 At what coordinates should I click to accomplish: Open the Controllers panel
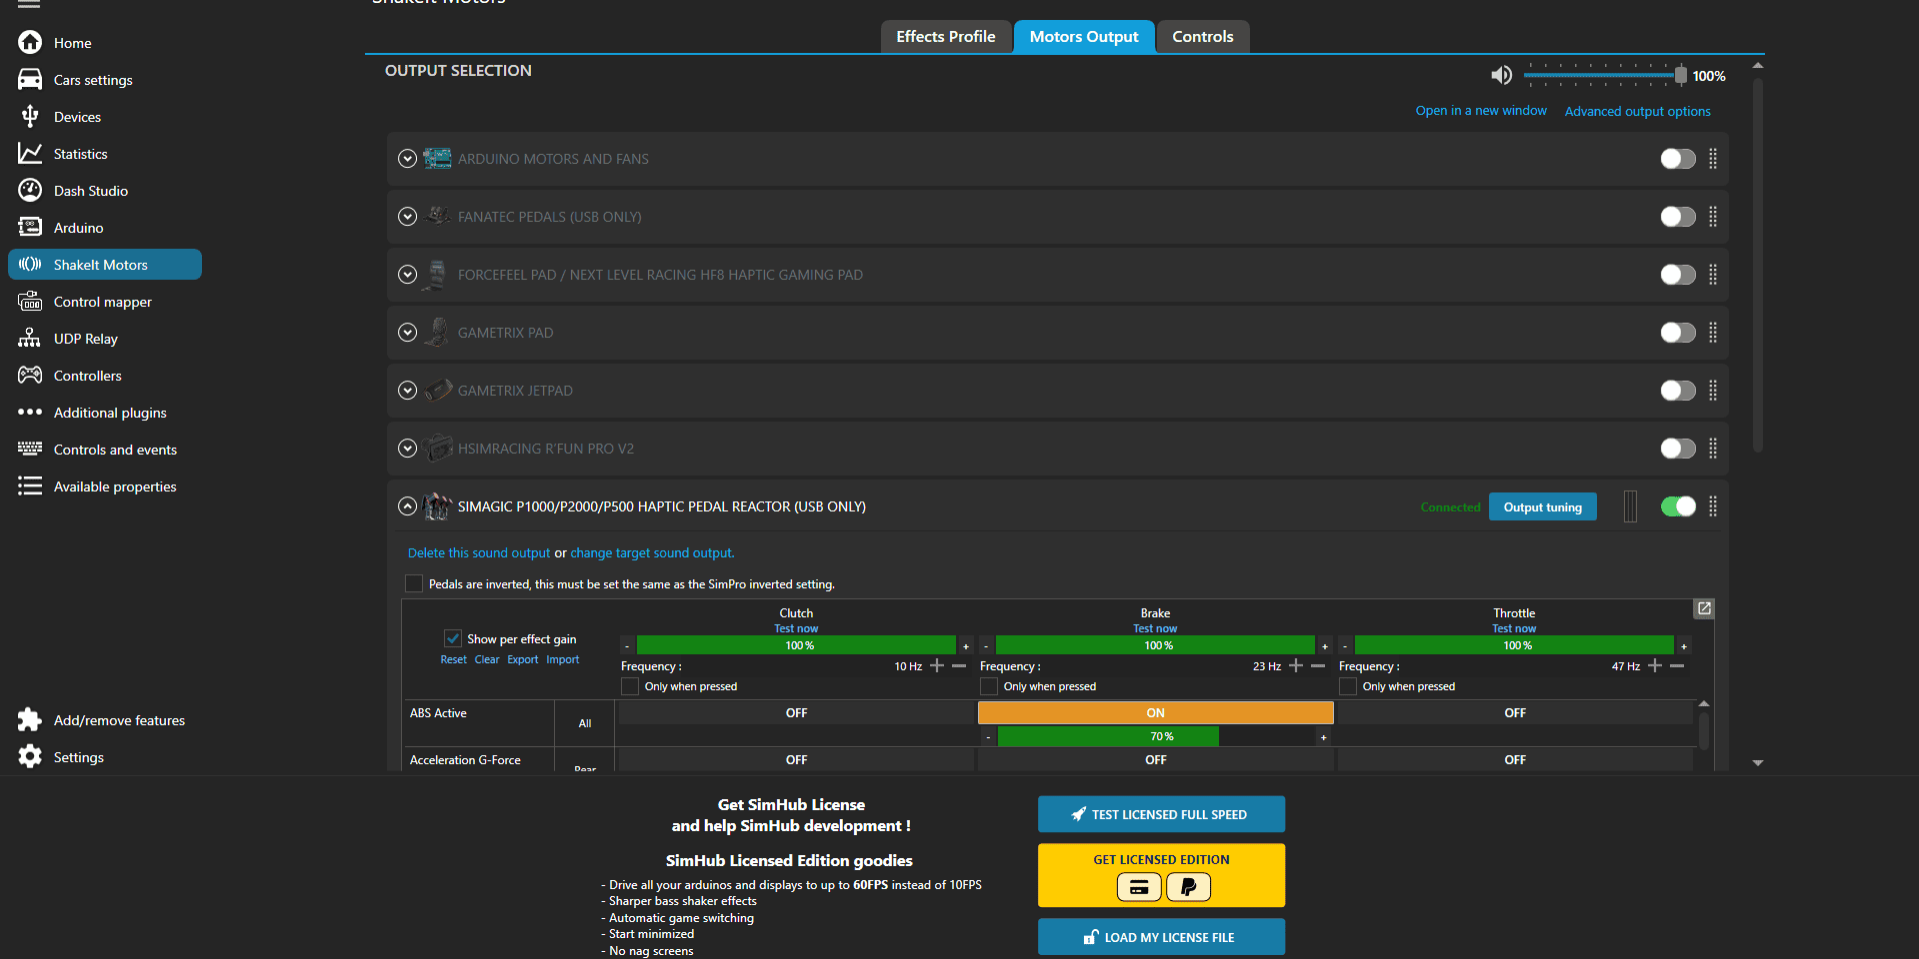88,375
